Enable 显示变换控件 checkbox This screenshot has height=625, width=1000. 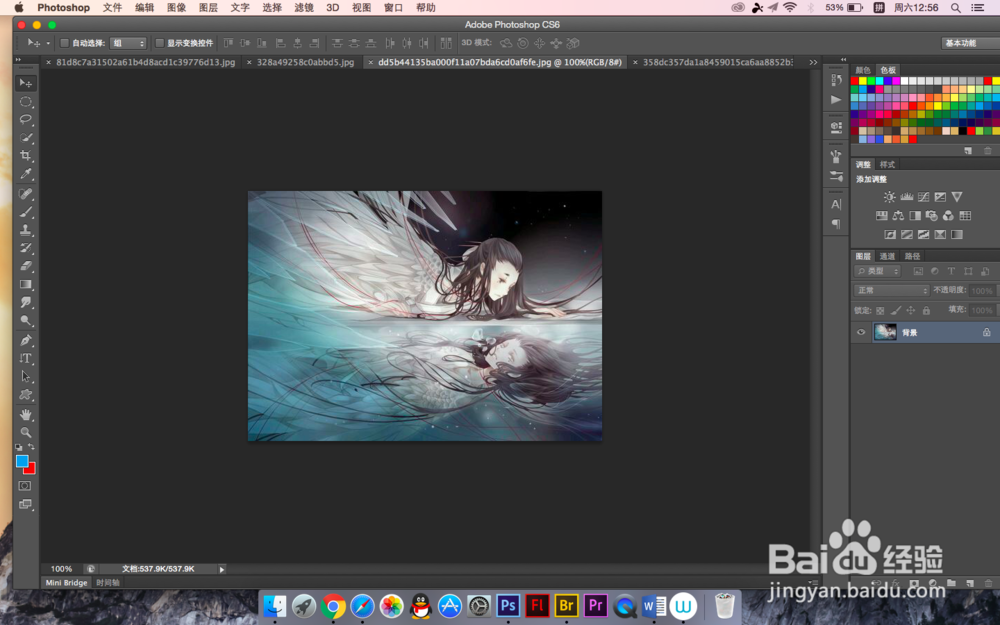tap(159, 43)
